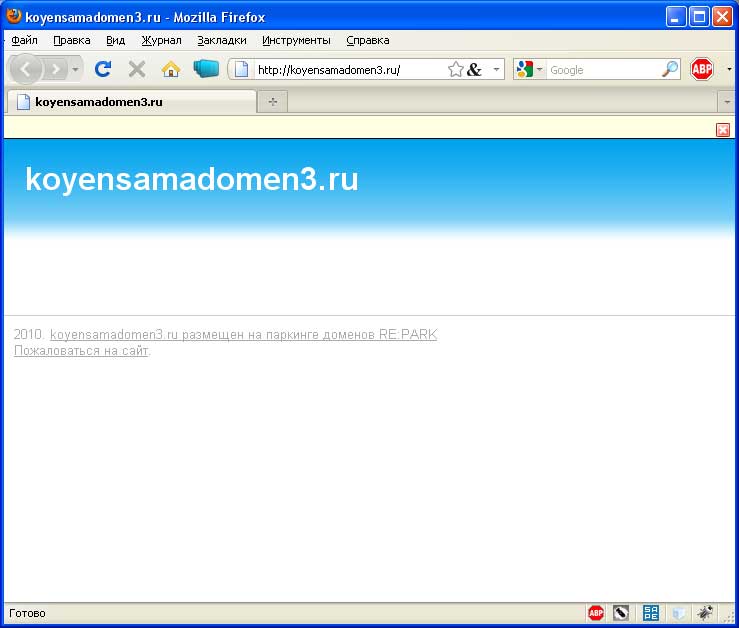Stop loading with the X icon

tap(137, 70)
